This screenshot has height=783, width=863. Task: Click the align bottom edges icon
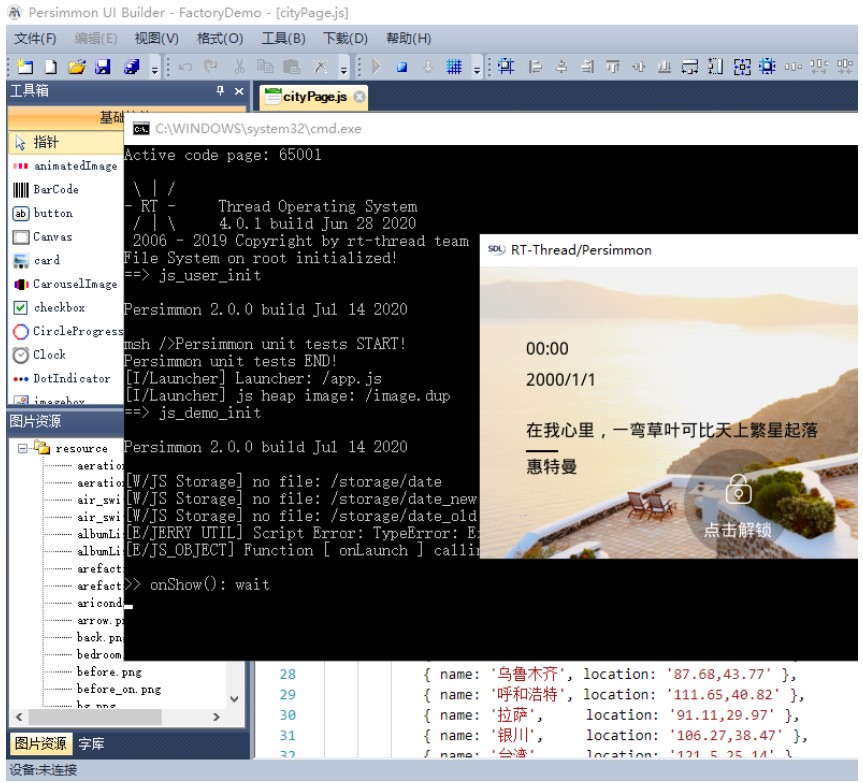664,67
